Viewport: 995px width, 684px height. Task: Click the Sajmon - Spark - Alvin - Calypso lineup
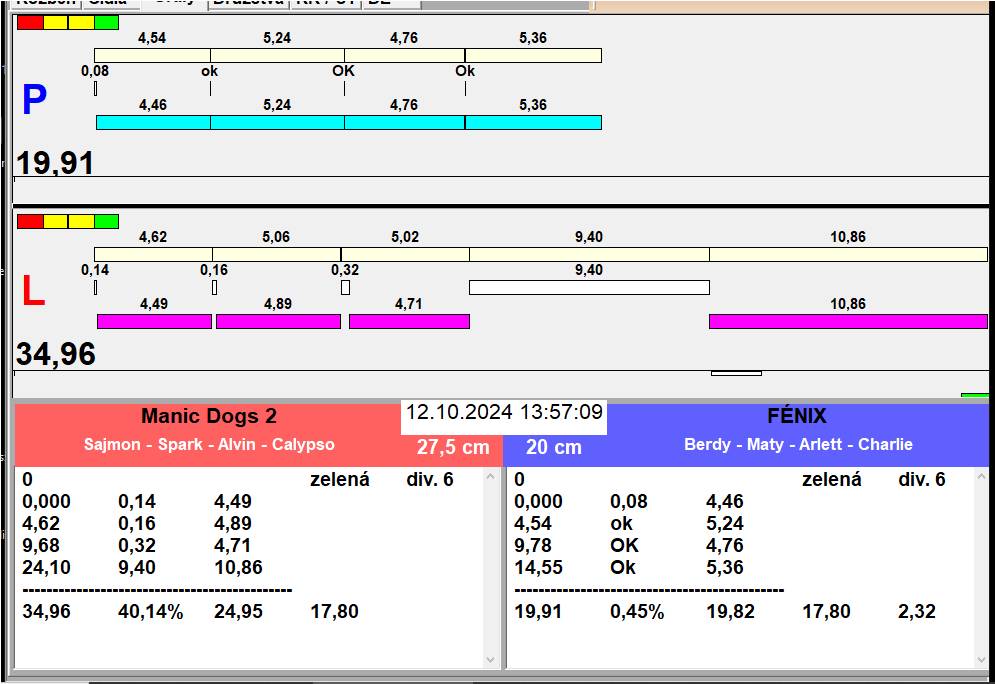(x=209, y=444)
